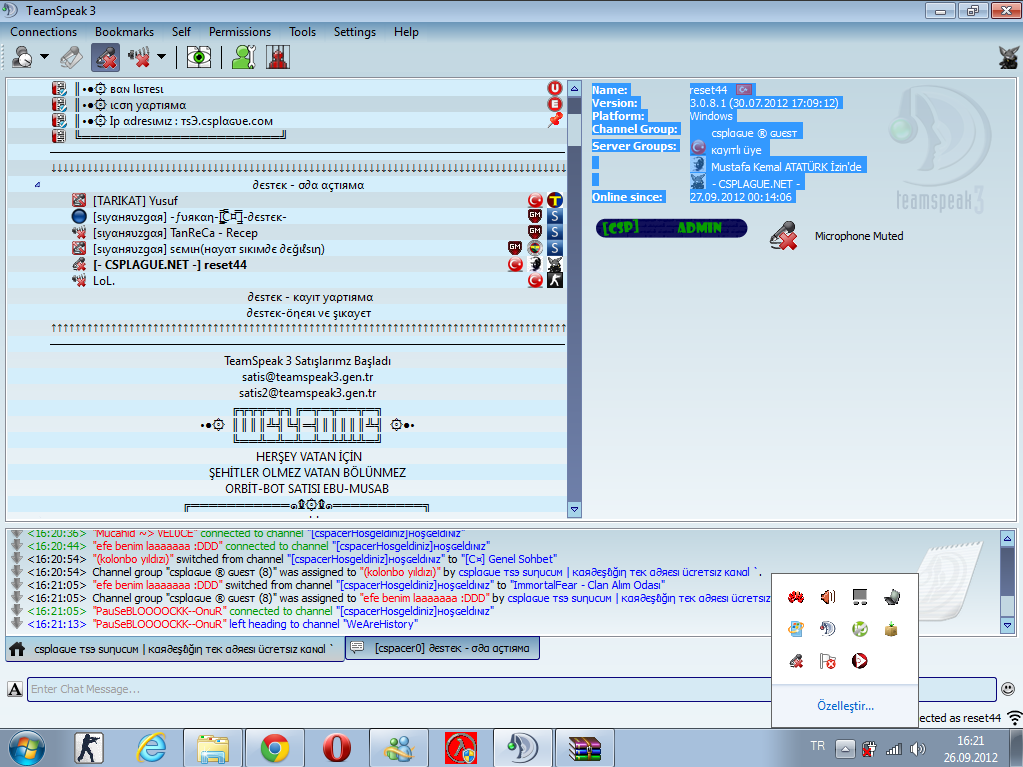The image size is (1023, 767).
Task: Open the emoticon smiley picker
Action: click(x=1008, y=689)
